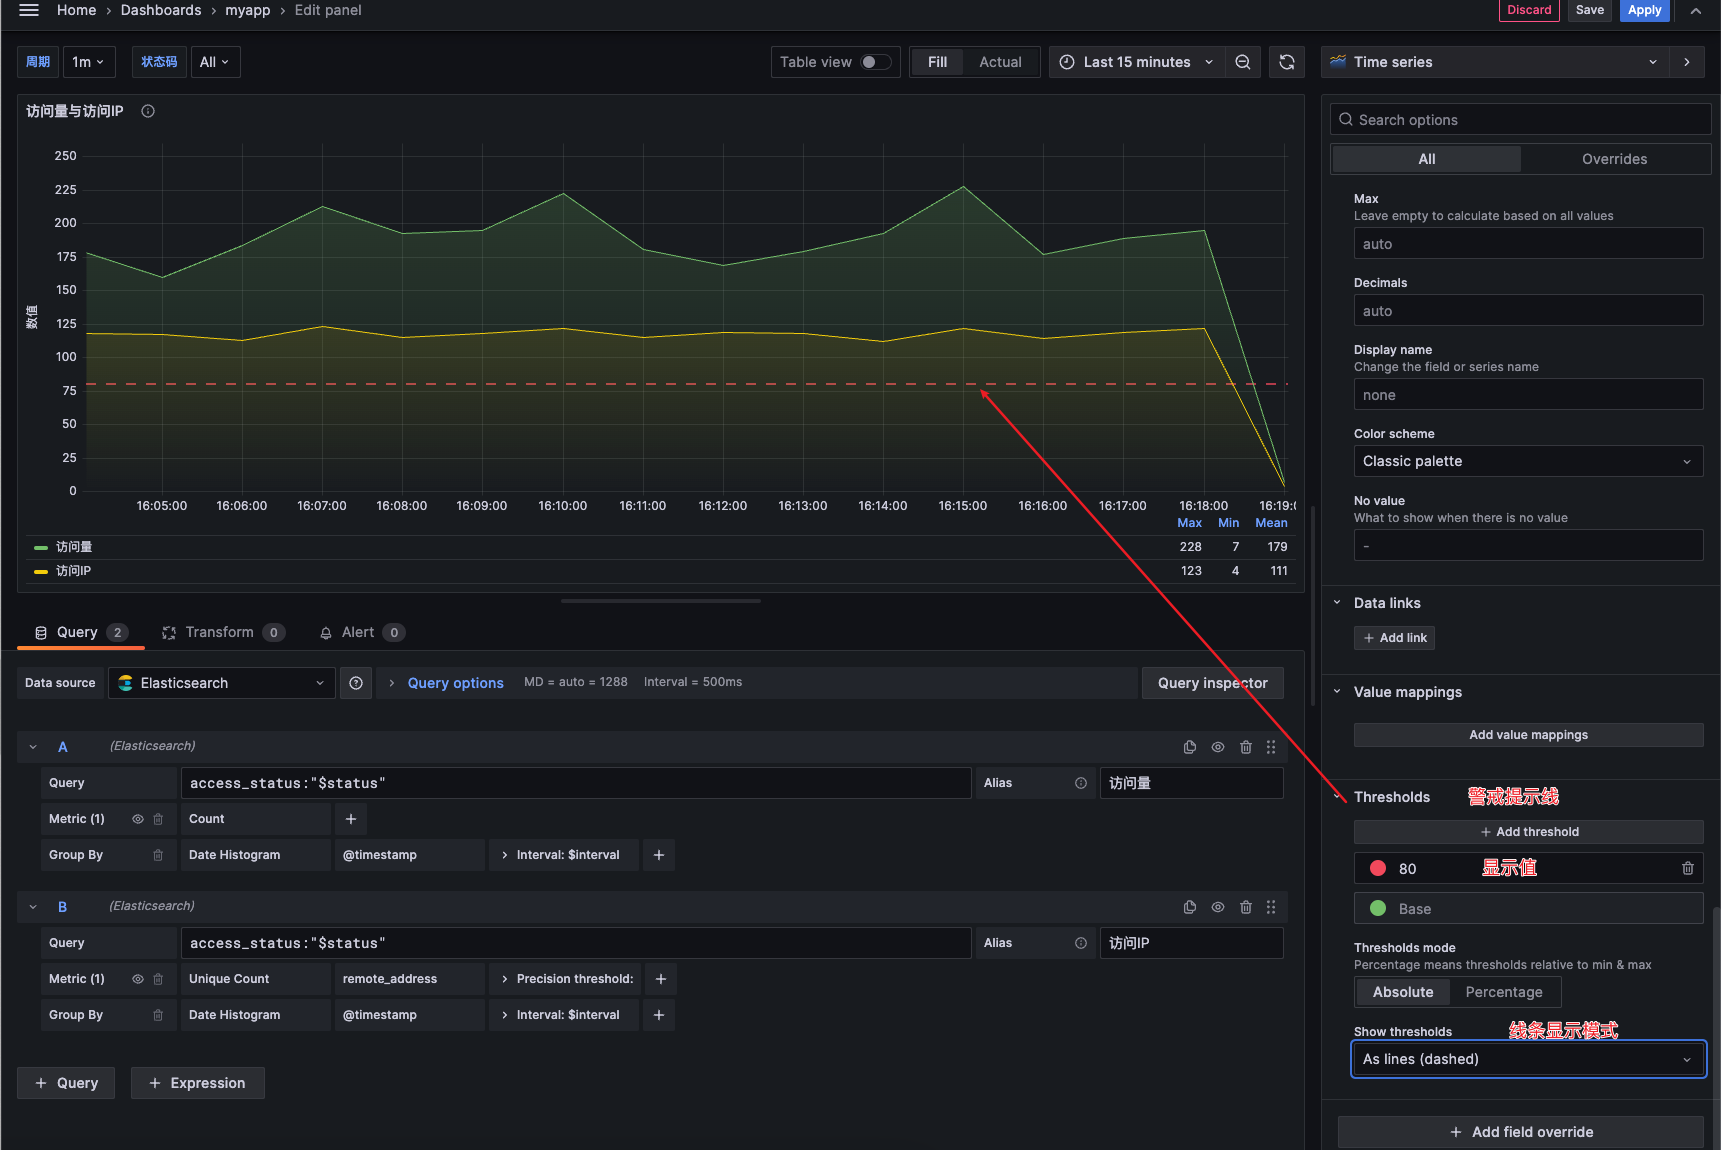The height and width of the screenshot is (1150, 1721).
Task: Toggle the Table view switch
Action: coord(875,62)
